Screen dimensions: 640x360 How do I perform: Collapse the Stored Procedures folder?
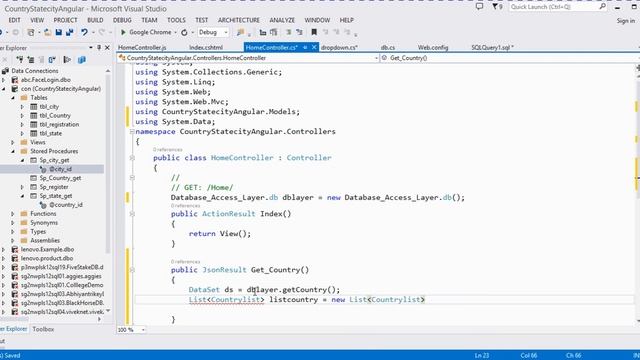click(x=13, y=151)
